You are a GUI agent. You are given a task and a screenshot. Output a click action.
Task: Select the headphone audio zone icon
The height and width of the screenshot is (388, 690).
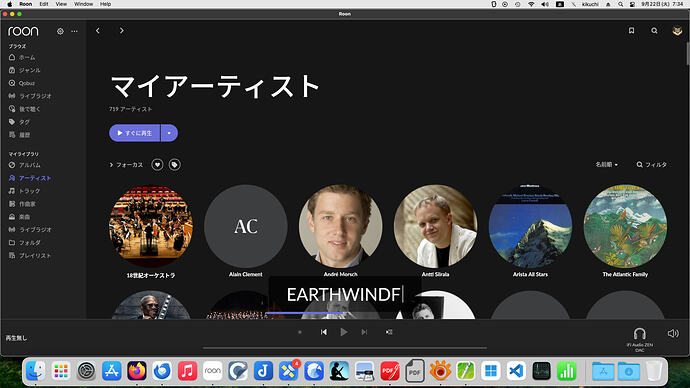pos(639,334)
